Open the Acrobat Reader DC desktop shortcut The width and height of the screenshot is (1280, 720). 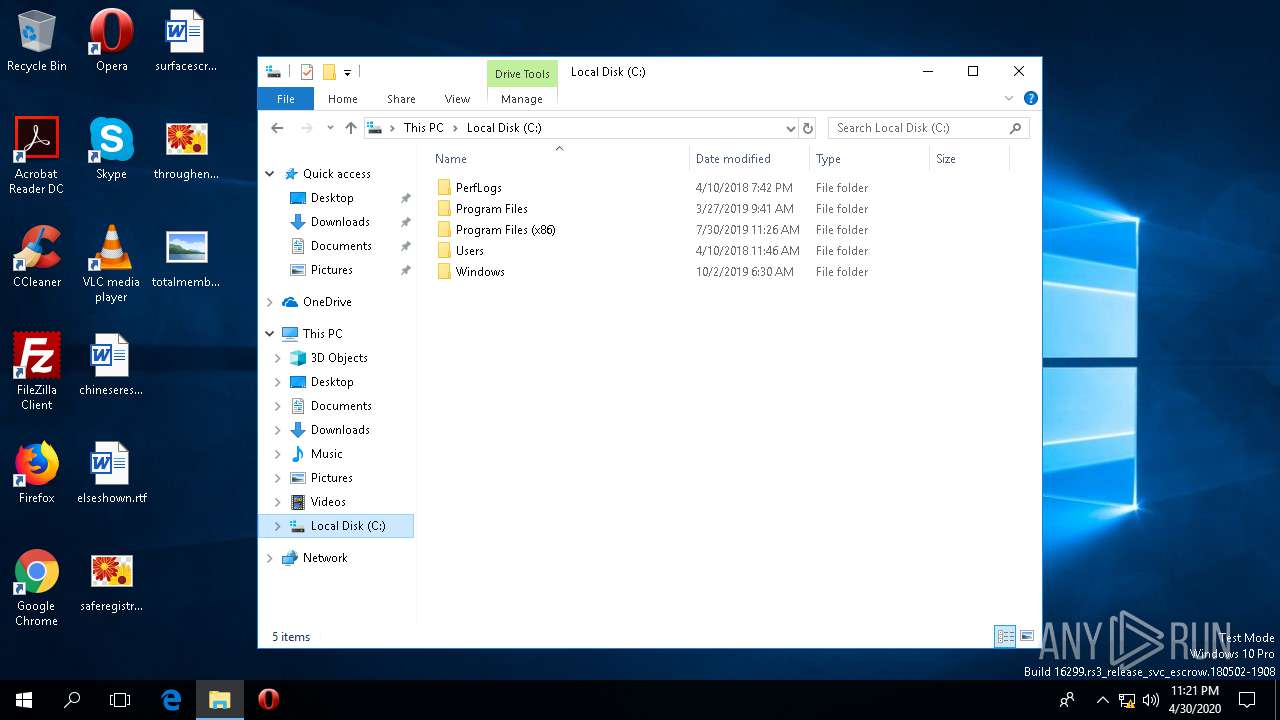click(x=37, y=155)
